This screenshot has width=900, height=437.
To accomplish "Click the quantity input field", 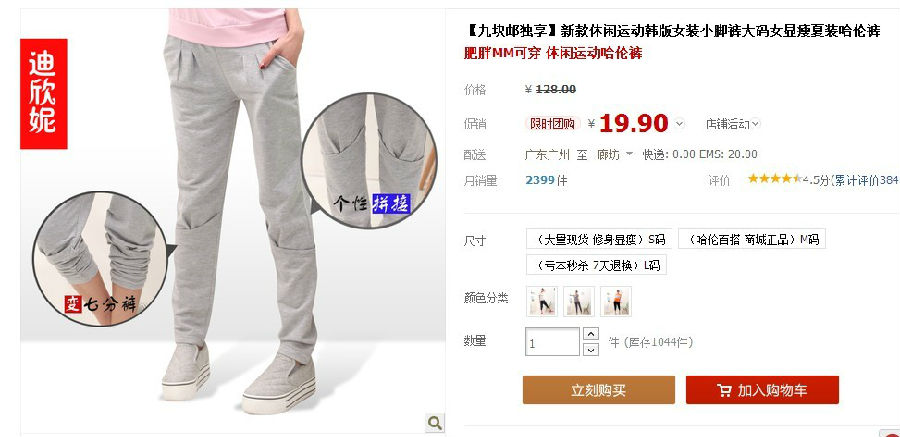I will click(552, 342).
